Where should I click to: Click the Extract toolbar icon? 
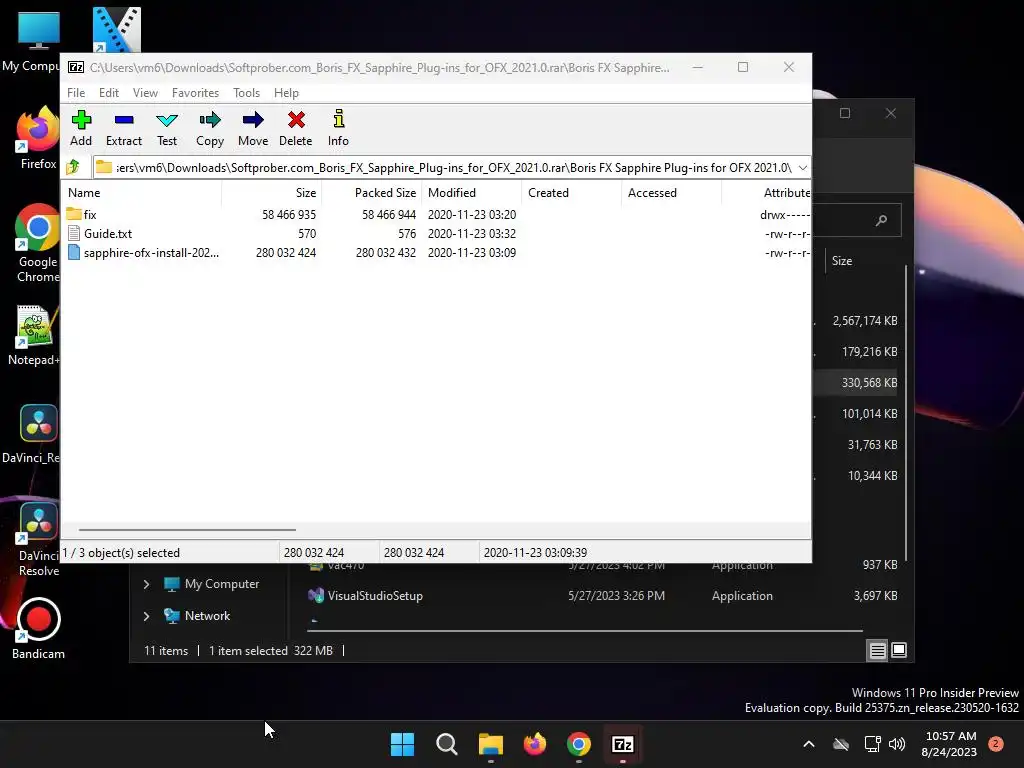(123, 128)
